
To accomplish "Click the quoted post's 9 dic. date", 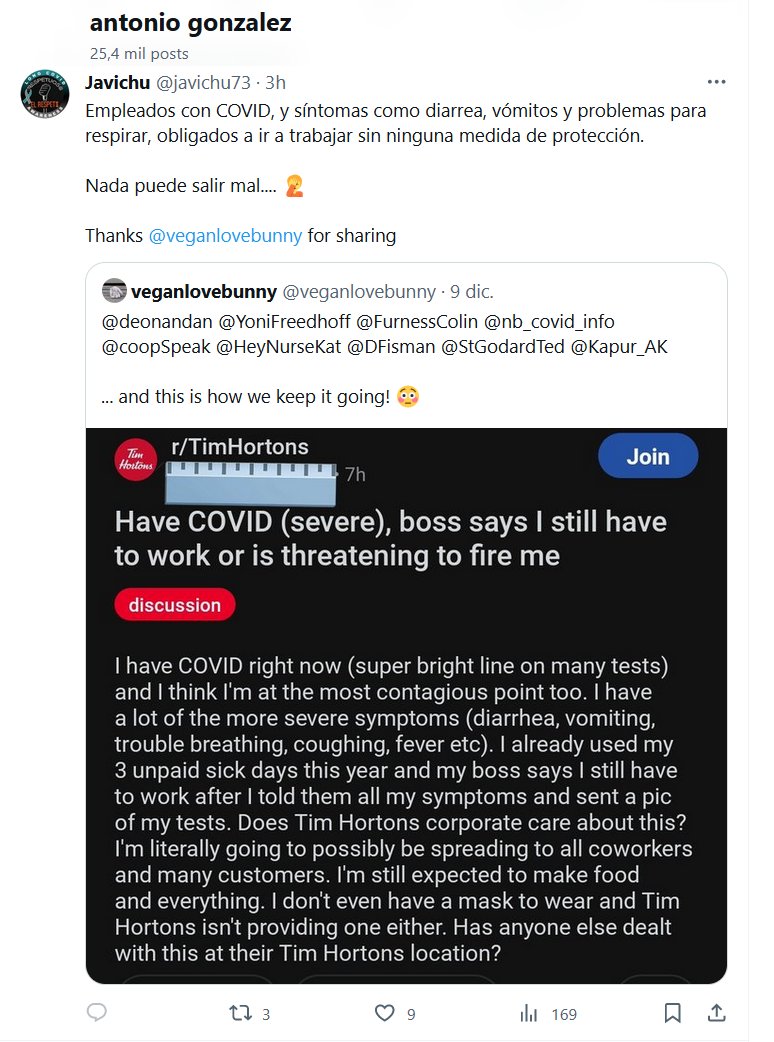I will pyautogui.click(x=472, y=292).
